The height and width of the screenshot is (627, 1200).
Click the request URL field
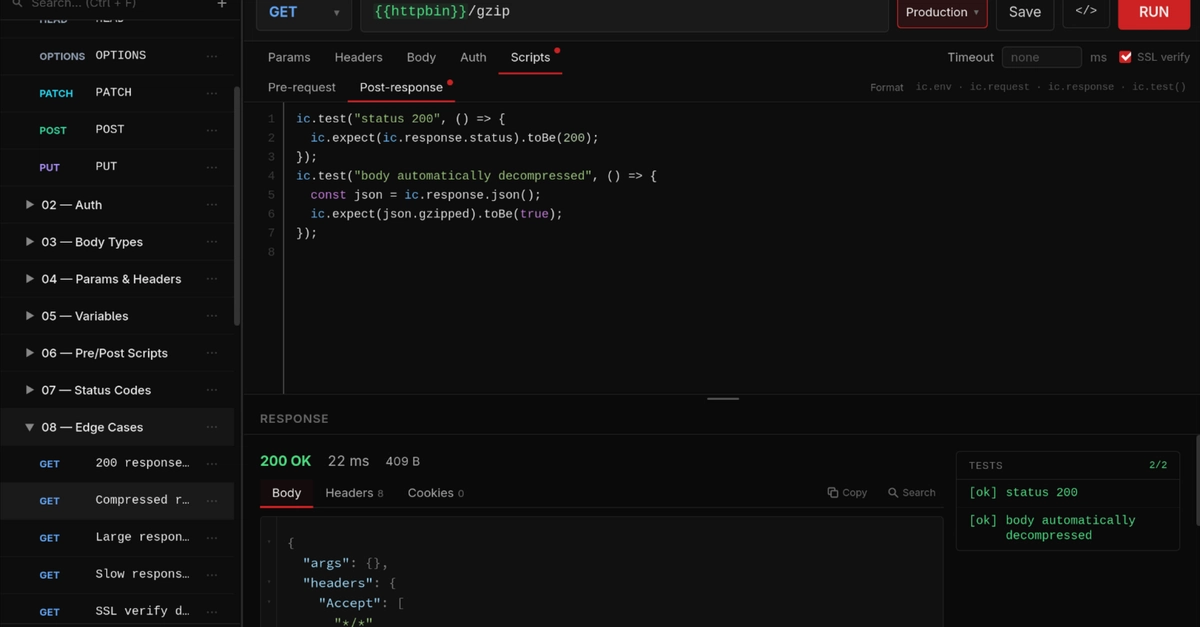[624, 13]
